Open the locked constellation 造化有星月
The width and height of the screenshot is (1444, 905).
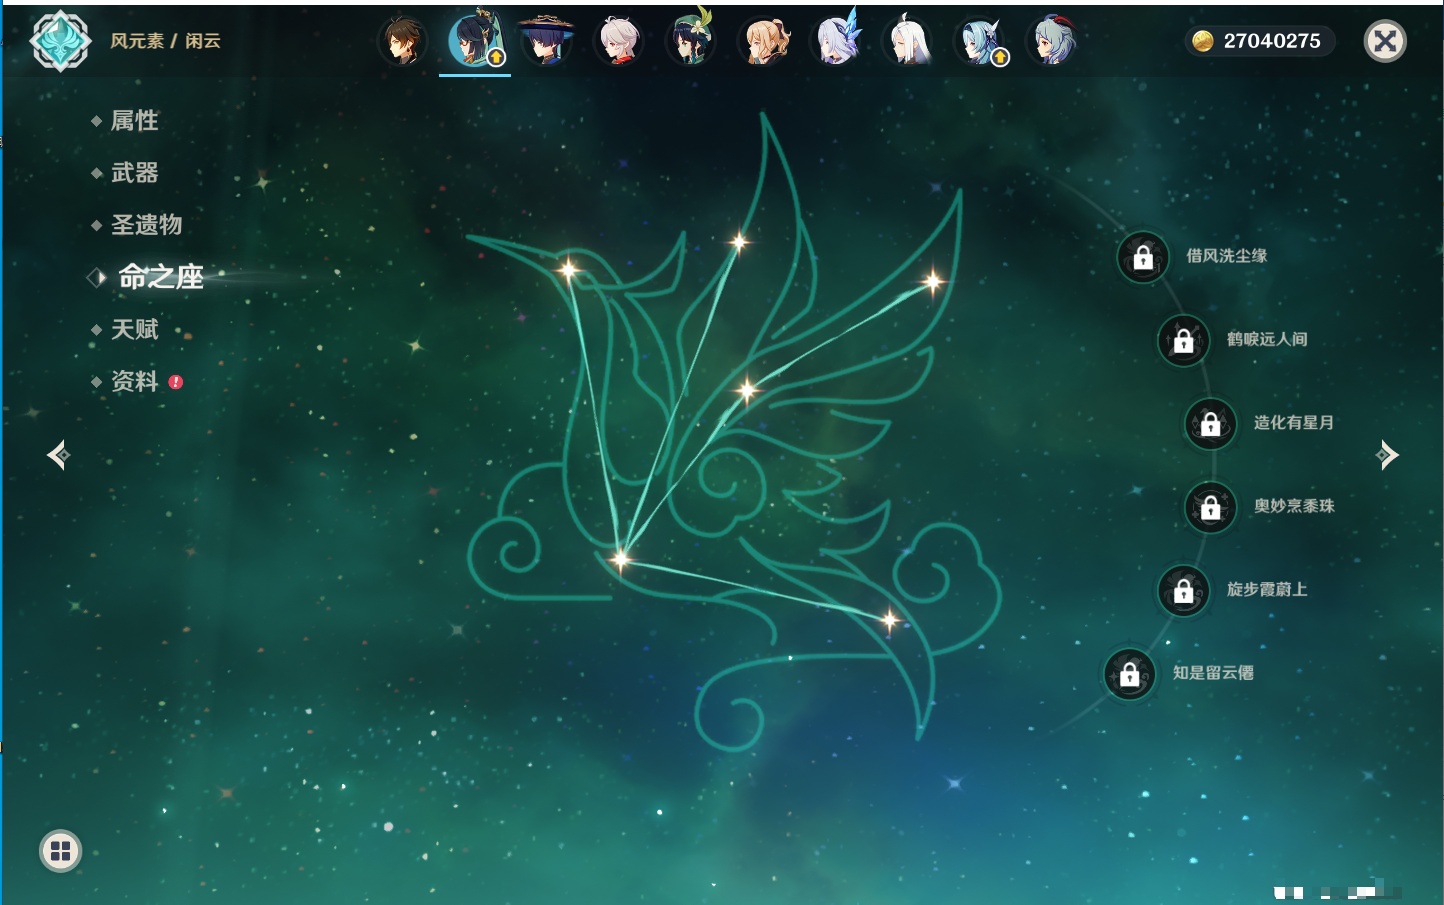point(1210,424)
